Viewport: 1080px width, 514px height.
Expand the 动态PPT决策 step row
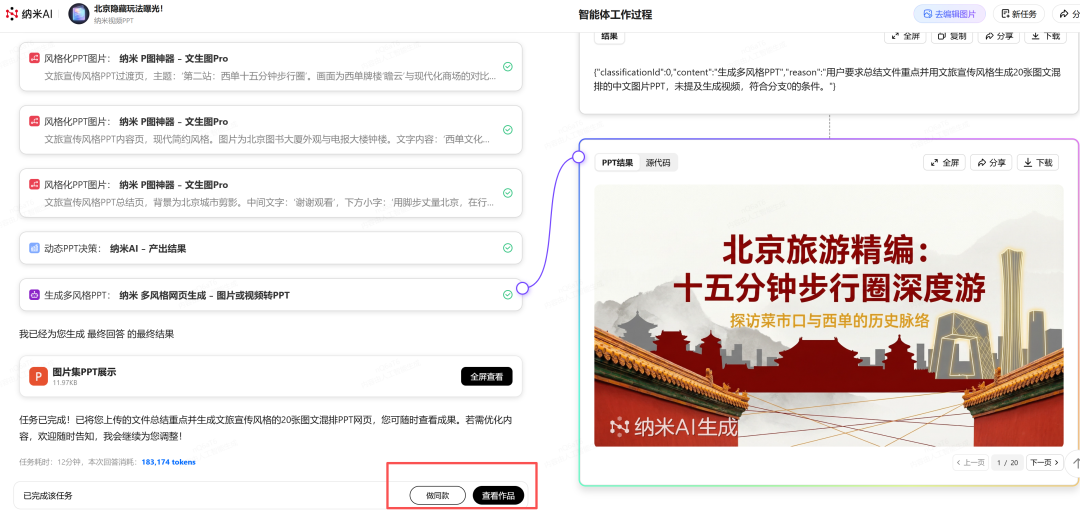[271, 248]
